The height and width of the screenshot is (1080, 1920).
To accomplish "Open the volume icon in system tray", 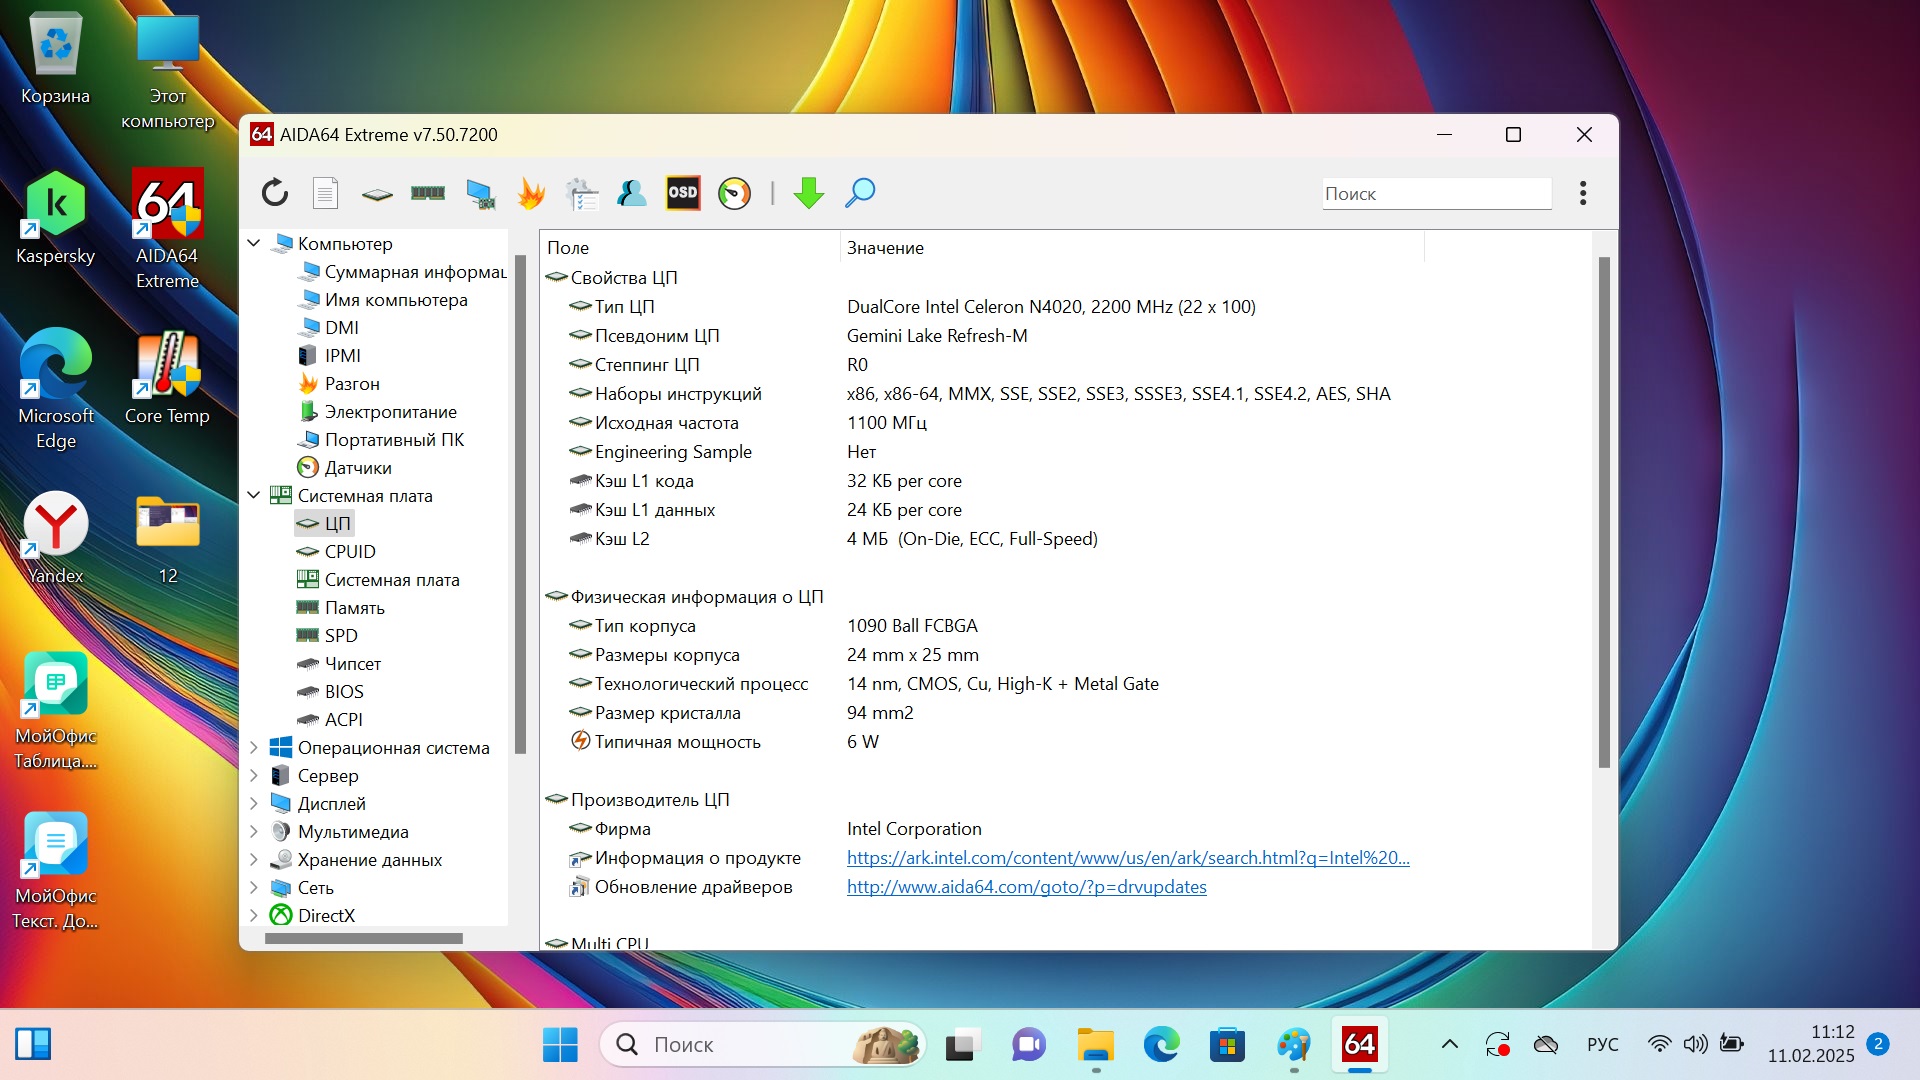I will click(x=1696, y=1044).
